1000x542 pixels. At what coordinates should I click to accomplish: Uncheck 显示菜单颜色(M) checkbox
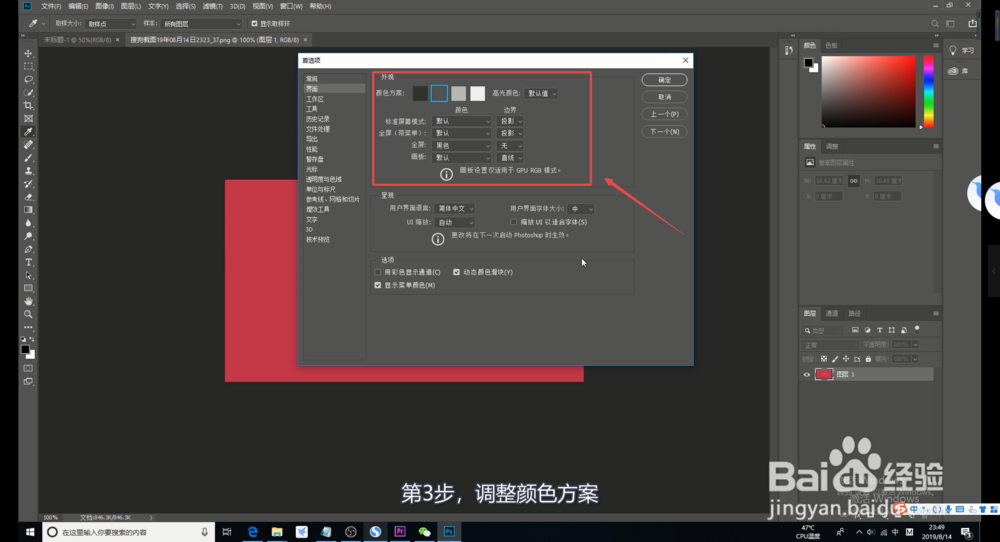[x=378, y=286]
